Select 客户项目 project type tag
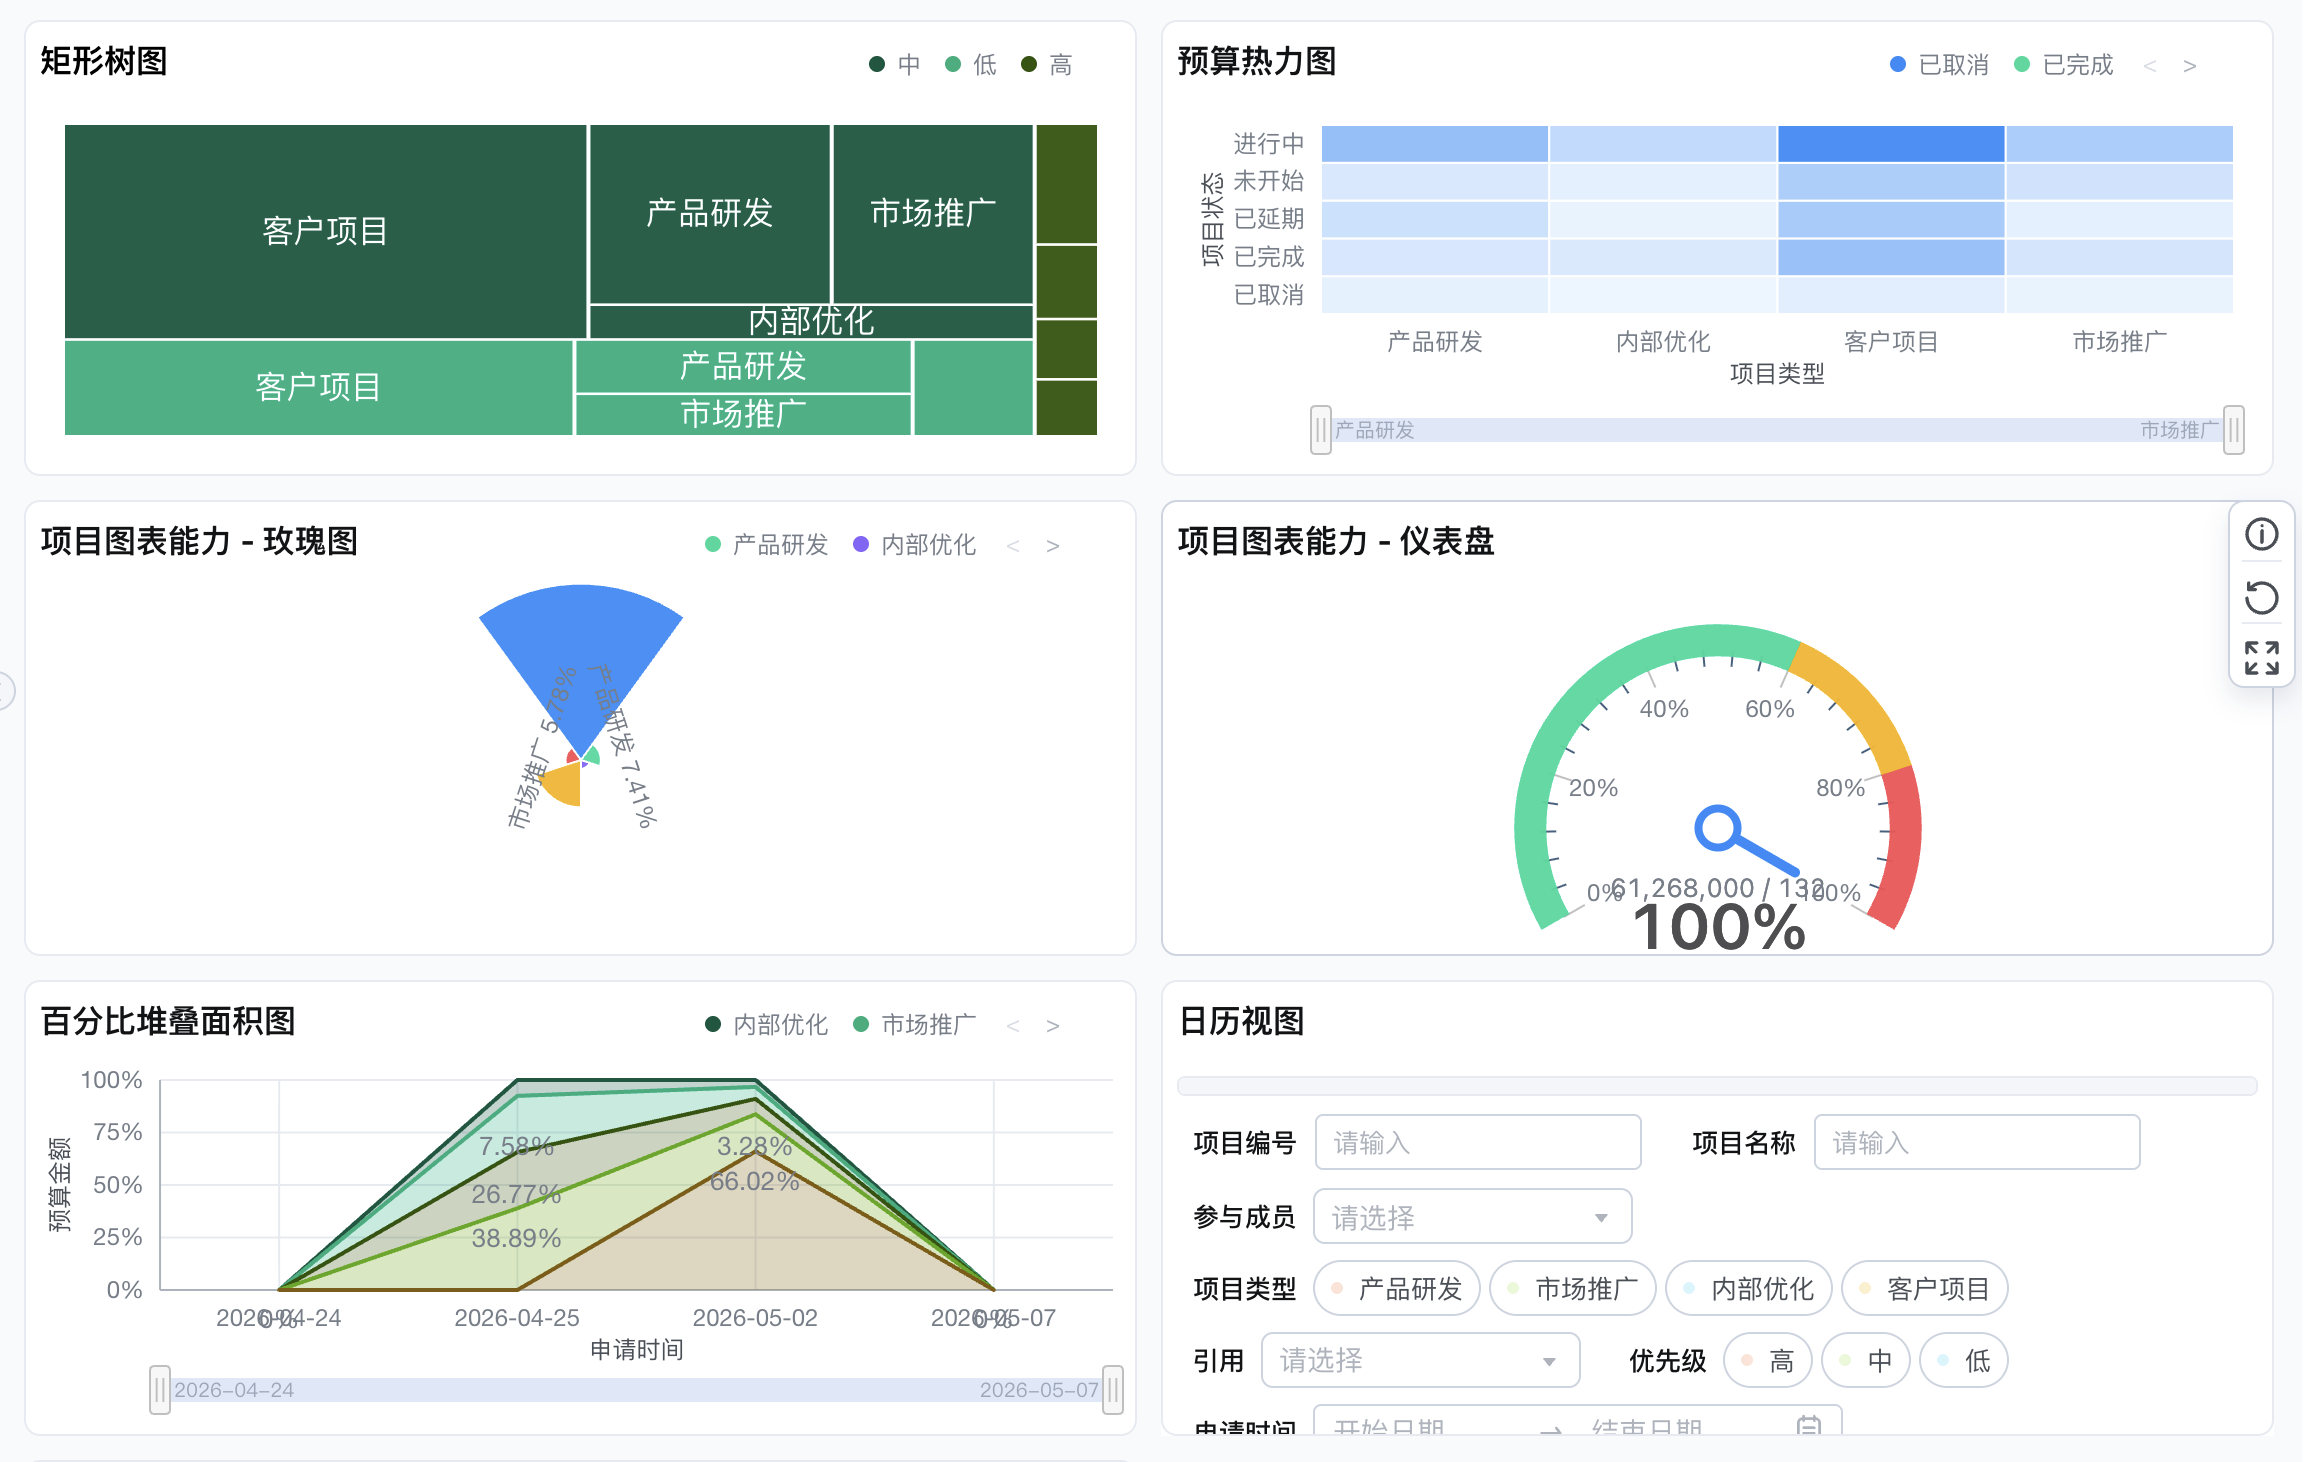The width and height of the screenshot is (2304, 1462). pyautogui.click(x=1925, y=1289)
